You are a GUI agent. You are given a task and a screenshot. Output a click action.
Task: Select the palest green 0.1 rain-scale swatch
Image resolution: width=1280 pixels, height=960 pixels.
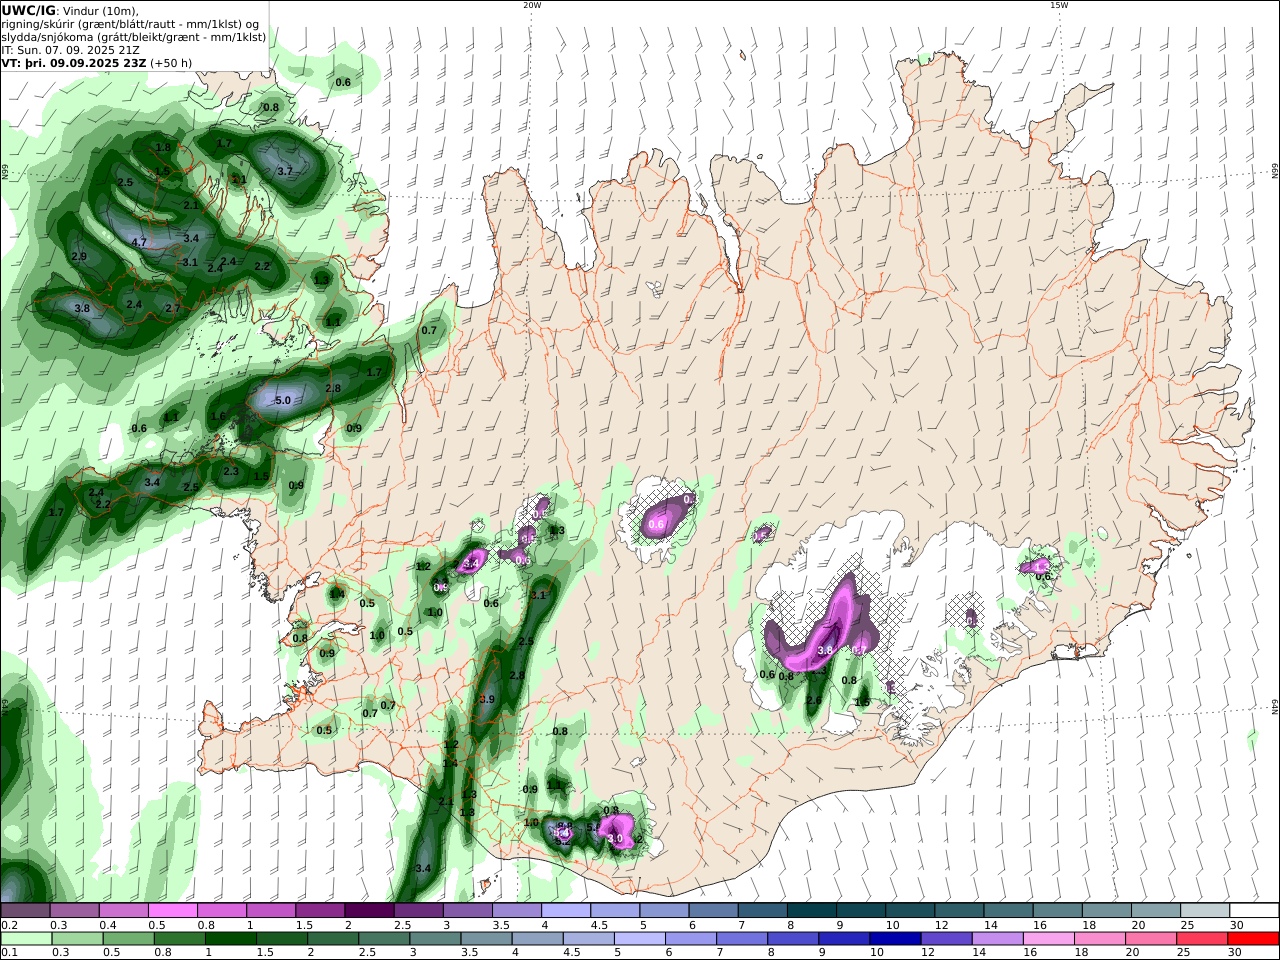pos(27,939)
